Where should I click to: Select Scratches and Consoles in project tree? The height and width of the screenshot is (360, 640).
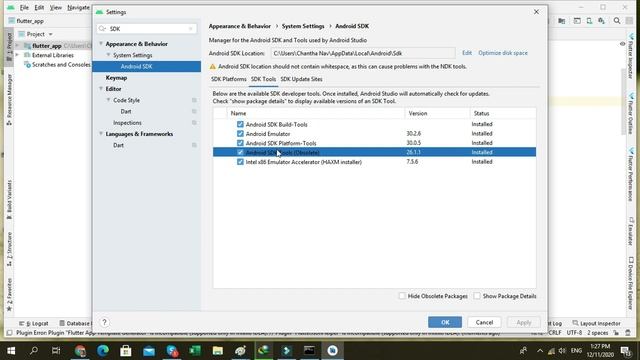point(57,64)
